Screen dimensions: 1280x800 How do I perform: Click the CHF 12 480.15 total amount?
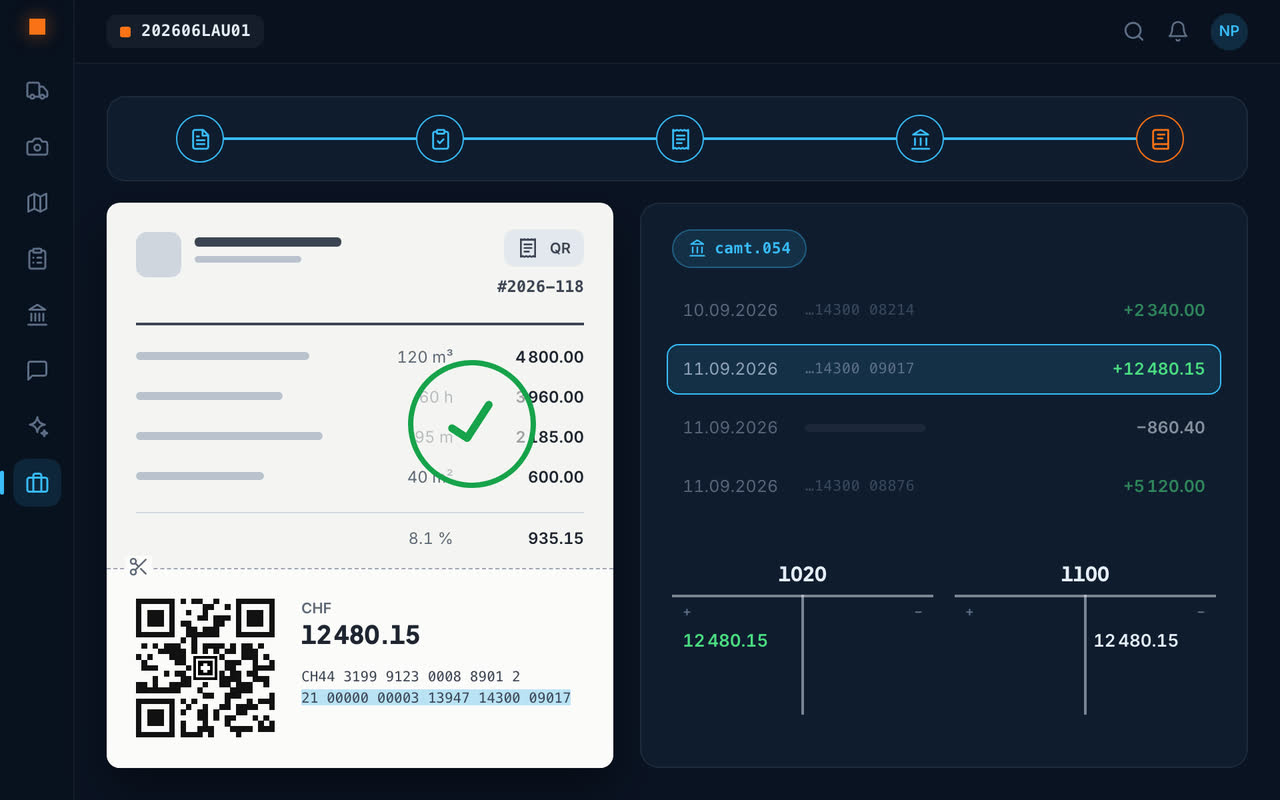(x=361, y=634)
